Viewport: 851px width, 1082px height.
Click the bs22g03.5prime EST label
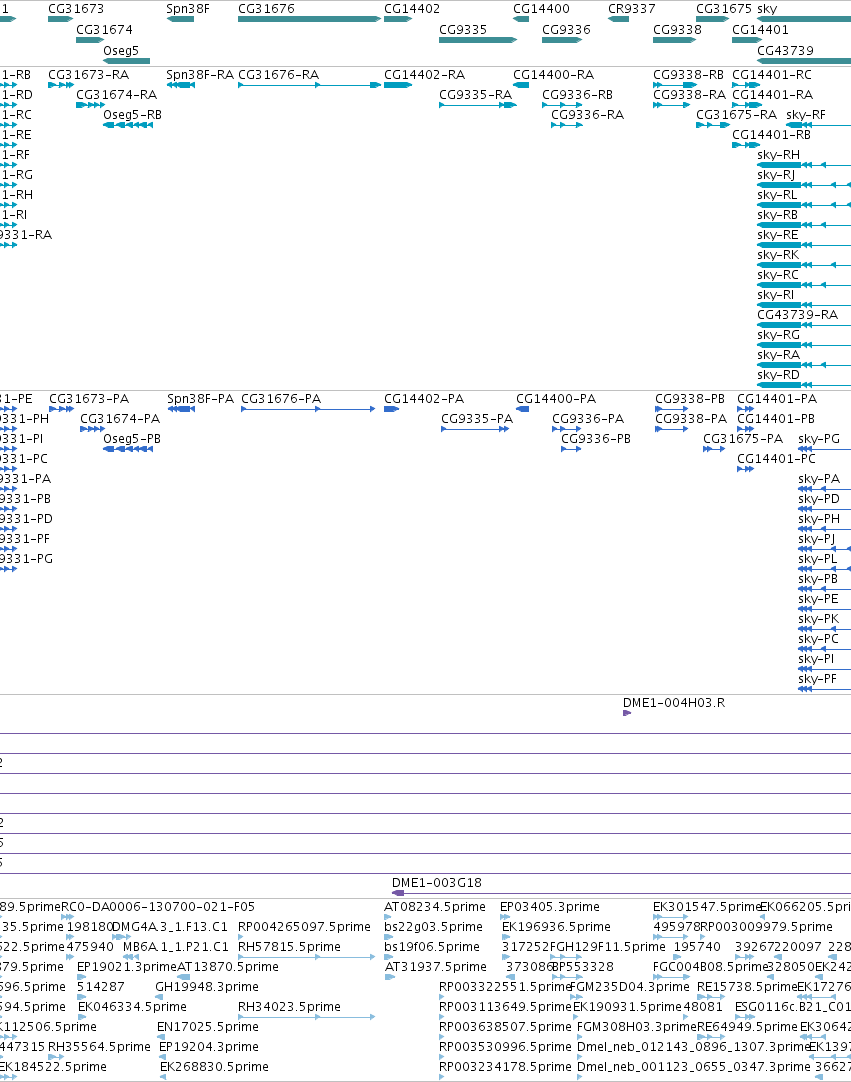coord(433,927)
